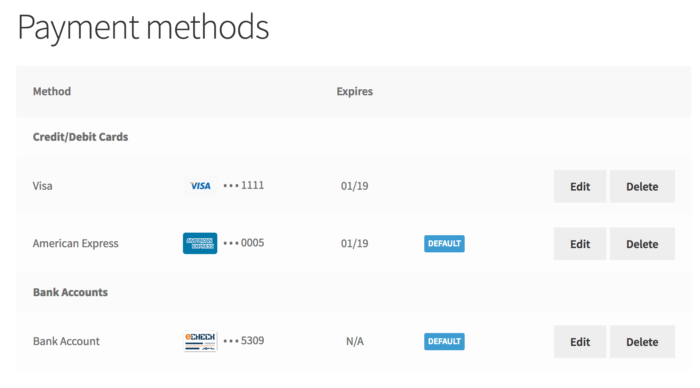This screenshot has height=388, width=700.
Task: Click the Visa method name text
Action: [42, 186]
